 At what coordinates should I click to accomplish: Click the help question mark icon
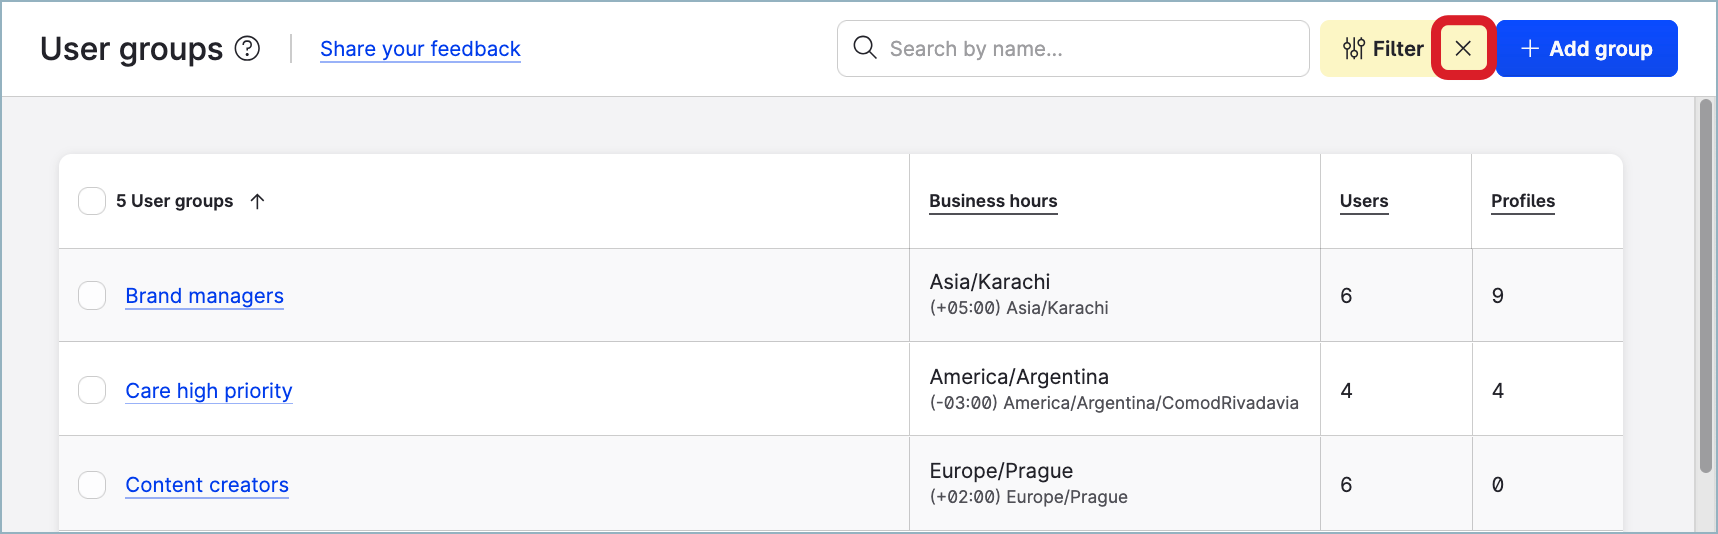click(247, 48)
